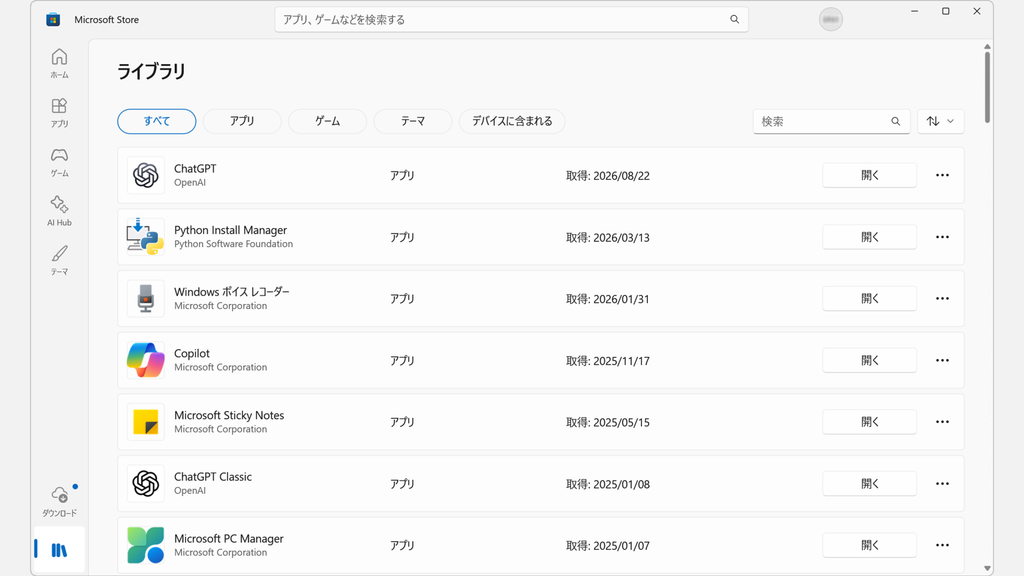Focus the library 検索 field
This screenshot has width=1024, height=576.
pos(831,121)
